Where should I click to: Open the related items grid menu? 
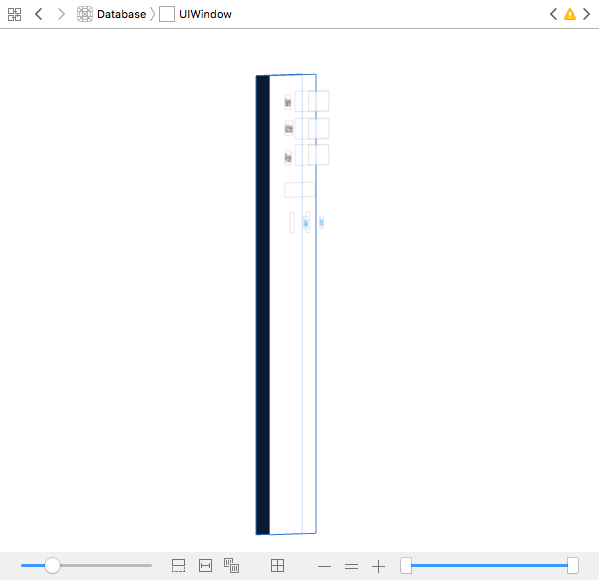coord(15,15)
